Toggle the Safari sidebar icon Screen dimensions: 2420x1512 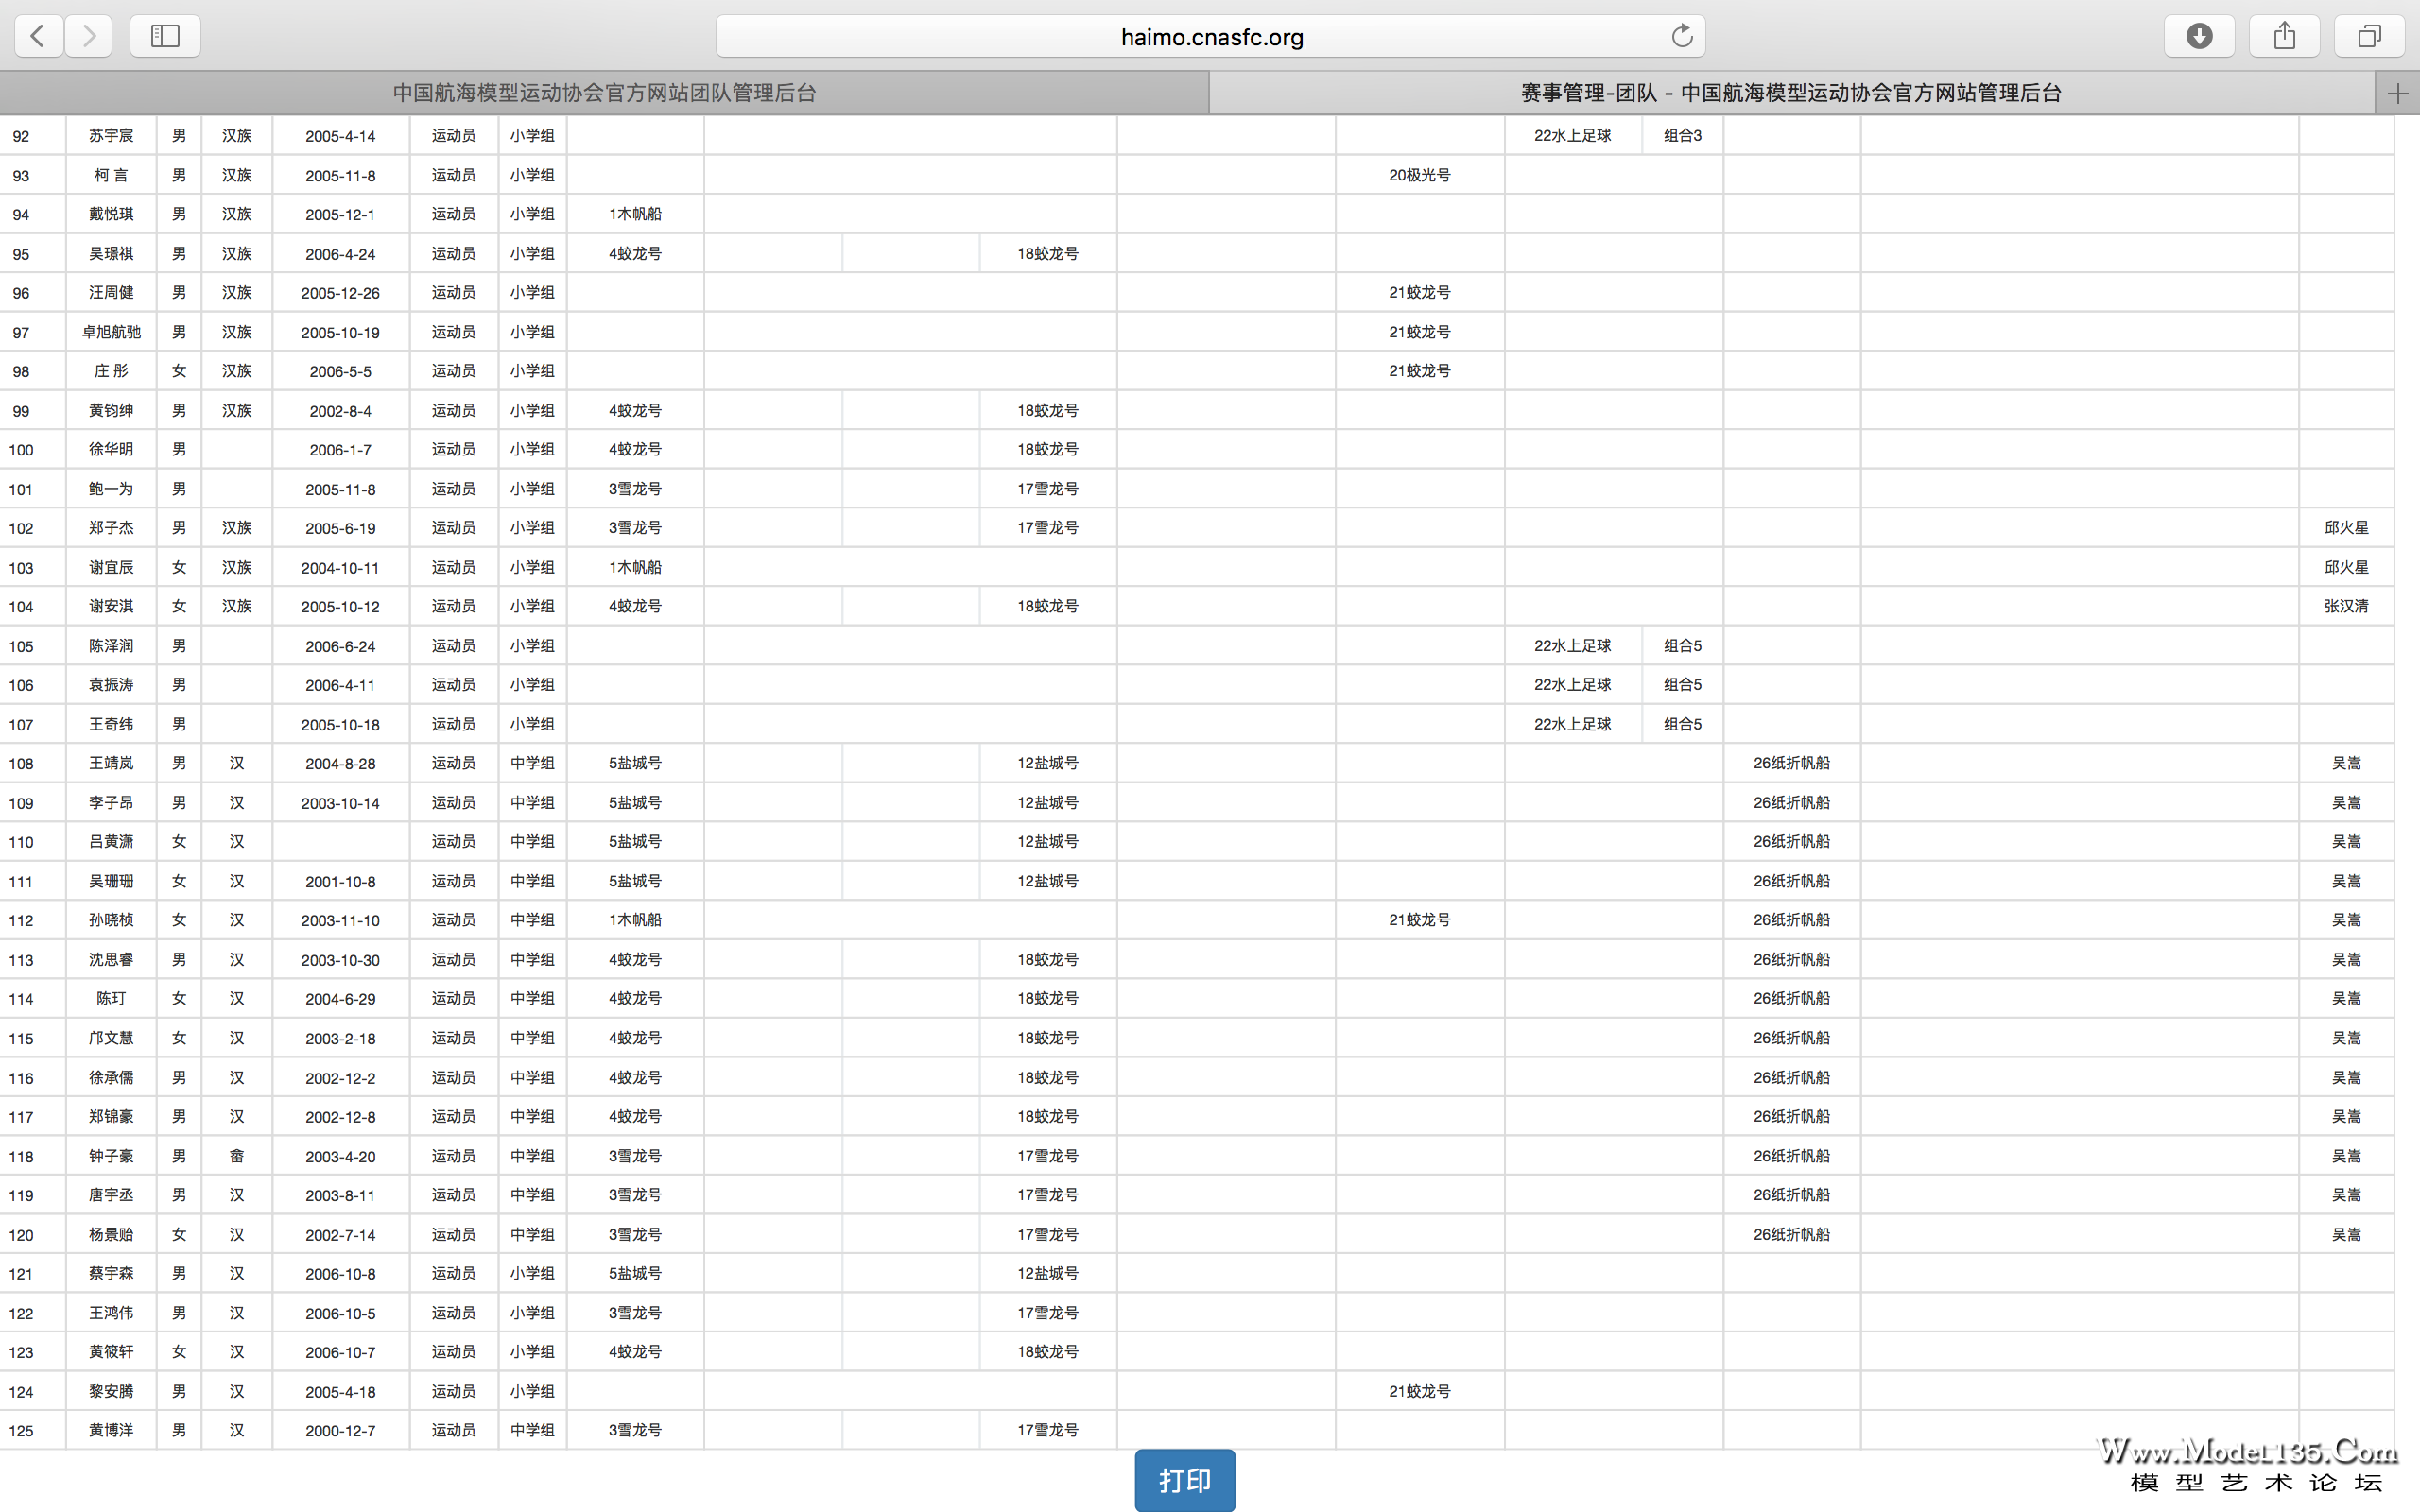(165, 36)
